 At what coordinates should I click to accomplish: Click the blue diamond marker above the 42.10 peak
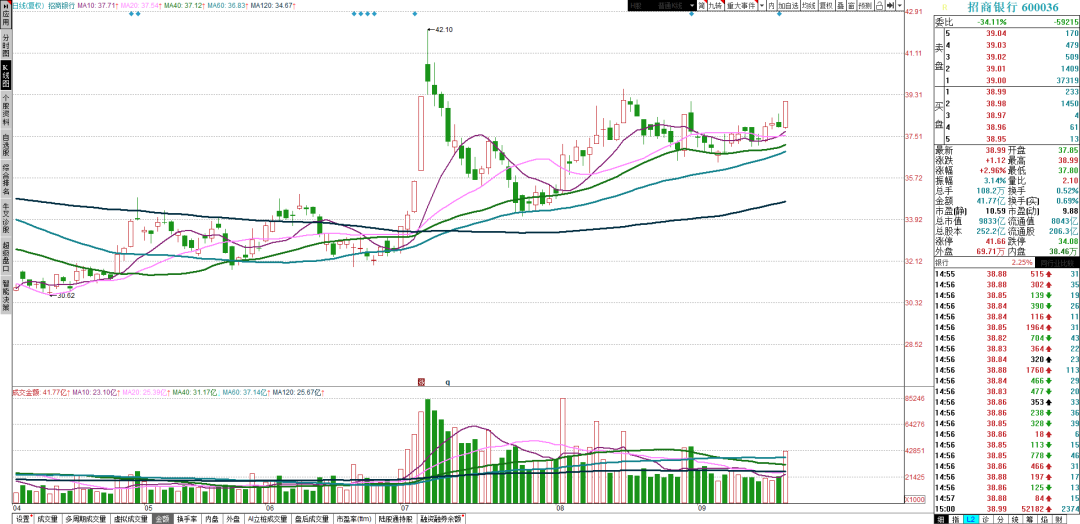tap(415, 14)
